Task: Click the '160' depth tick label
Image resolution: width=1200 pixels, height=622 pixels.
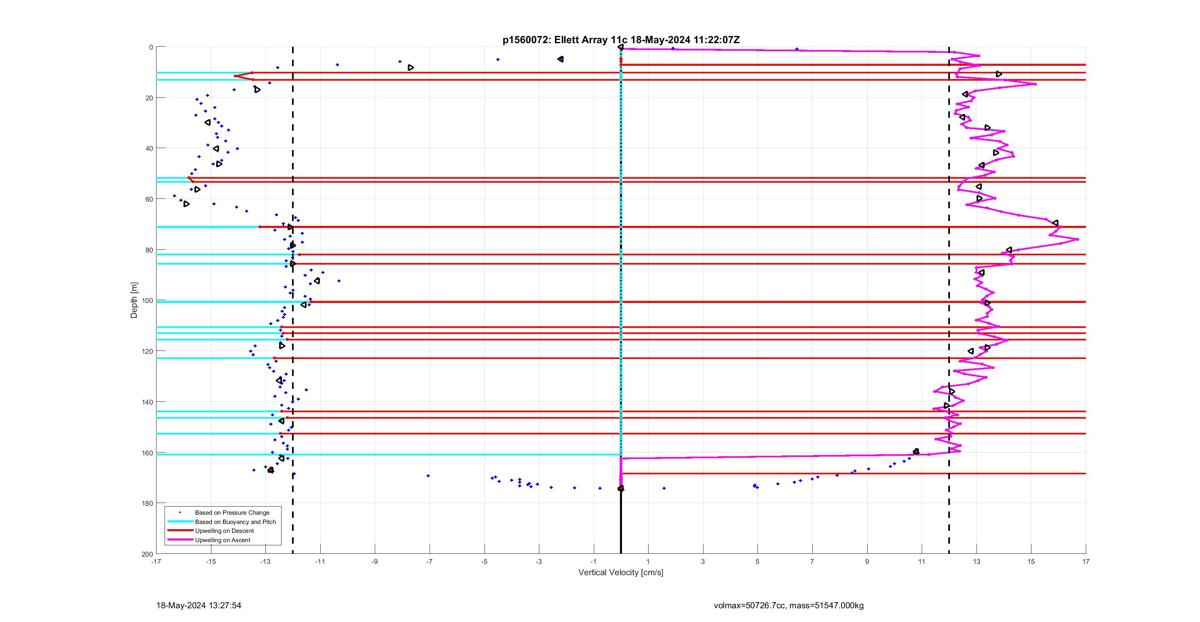Action: click(146, 452)
